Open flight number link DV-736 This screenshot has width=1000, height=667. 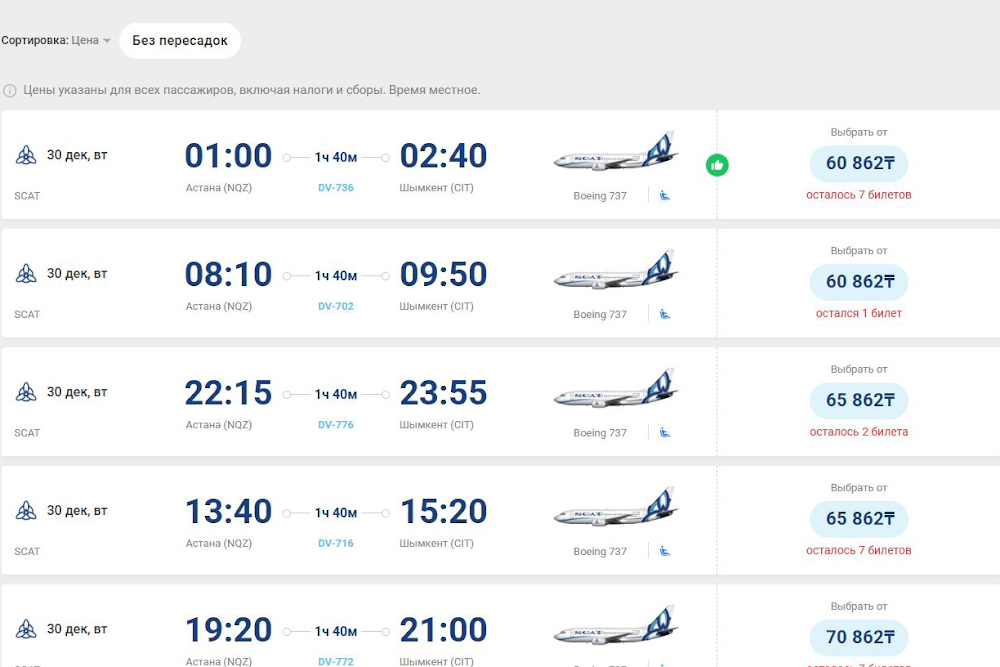(x=336, y=188)
